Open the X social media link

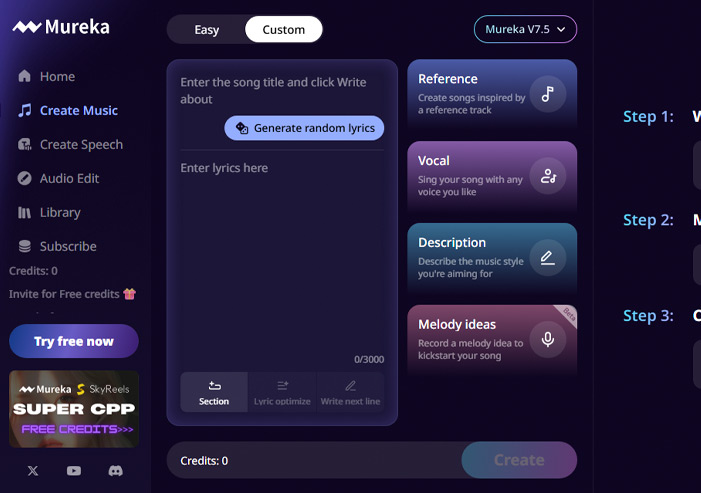coord(33,470)
